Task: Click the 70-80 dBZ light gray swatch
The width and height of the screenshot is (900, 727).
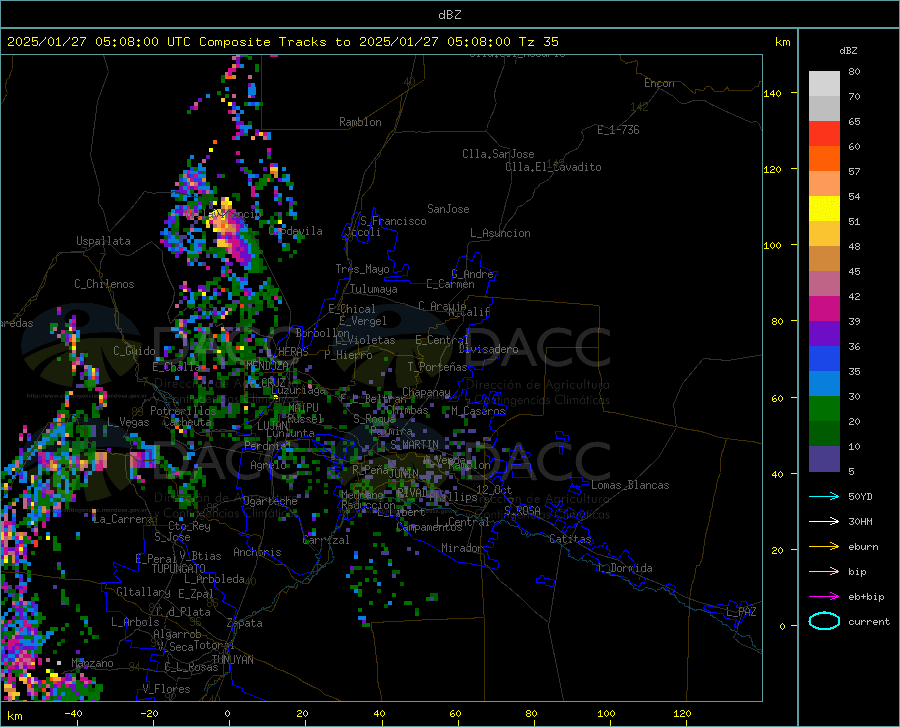Action: [824, 84]
